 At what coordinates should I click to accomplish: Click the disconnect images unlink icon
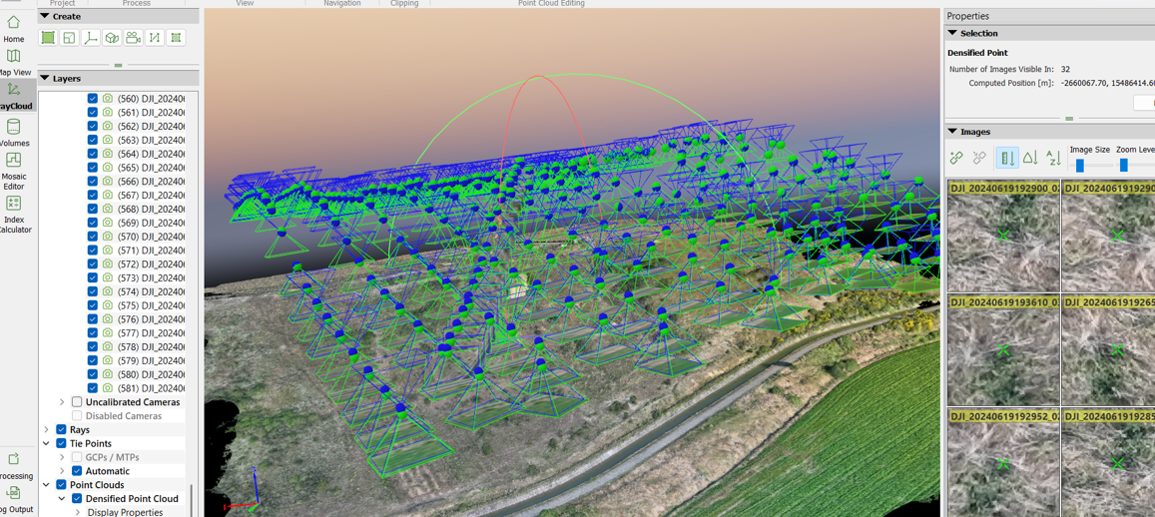click(x=980, y=157)
